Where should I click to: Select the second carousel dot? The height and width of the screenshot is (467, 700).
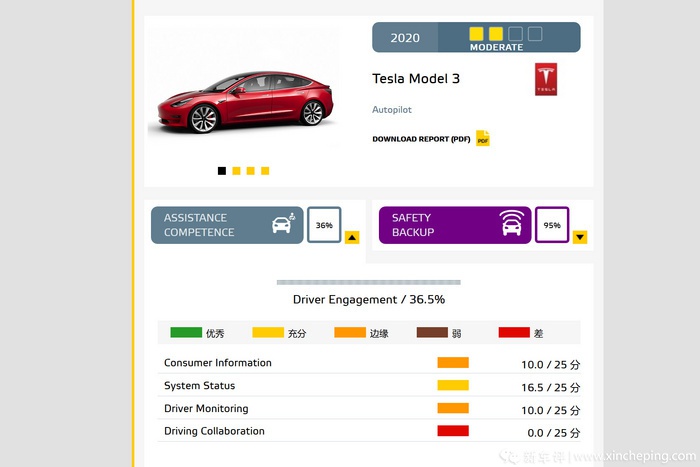coord(237,171)
